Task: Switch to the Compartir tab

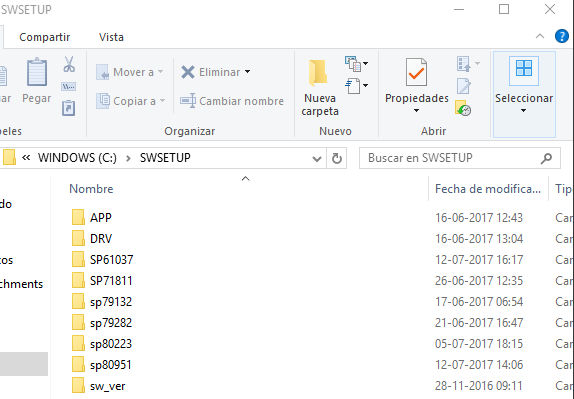Action: click(x=45, y=37)
